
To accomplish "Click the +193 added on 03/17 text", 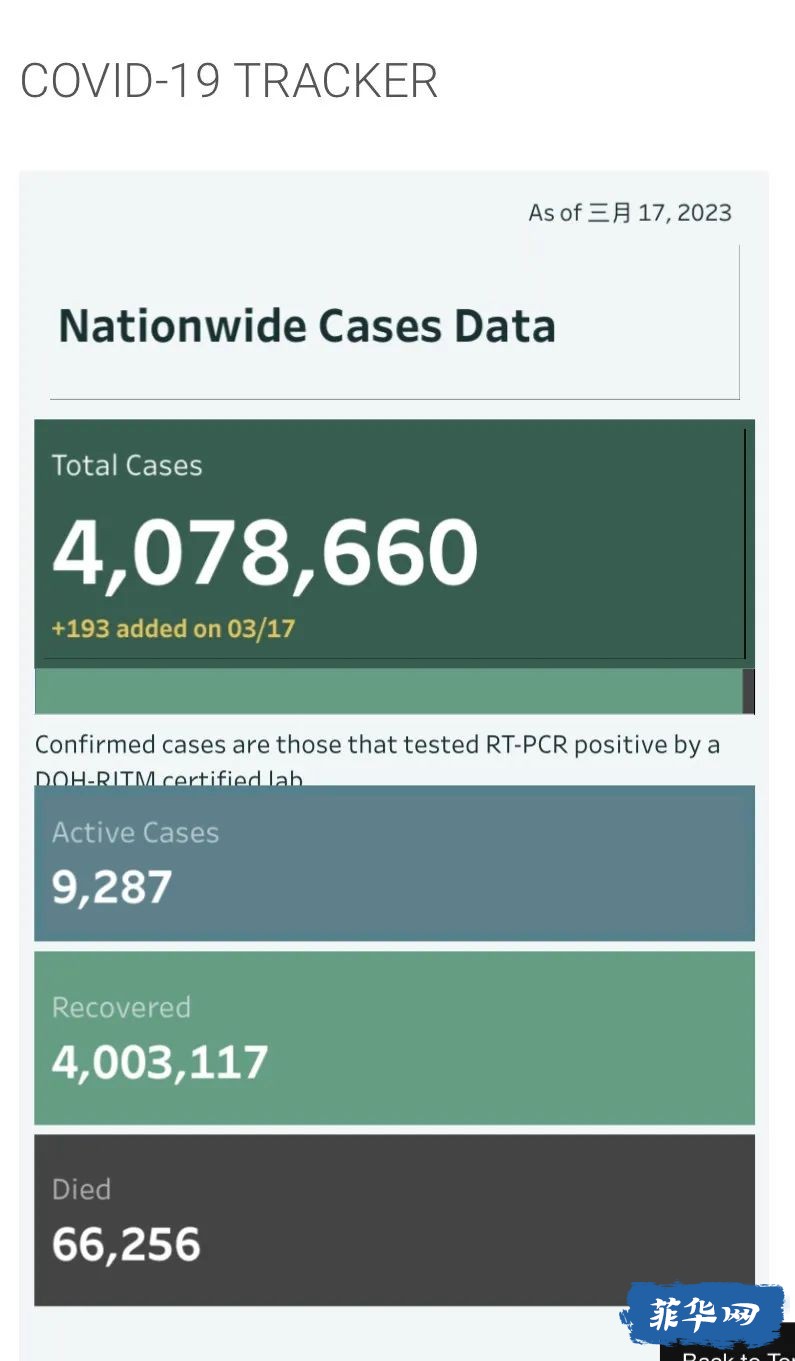I will click(173, 628).
